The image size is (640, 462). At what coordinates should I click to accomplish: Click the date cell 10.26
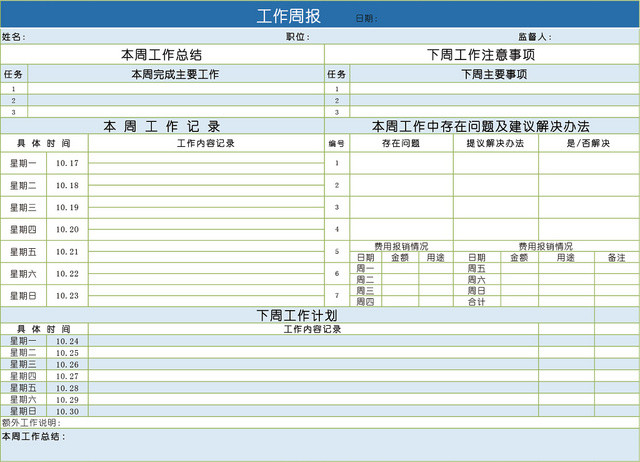pos(67,364)
